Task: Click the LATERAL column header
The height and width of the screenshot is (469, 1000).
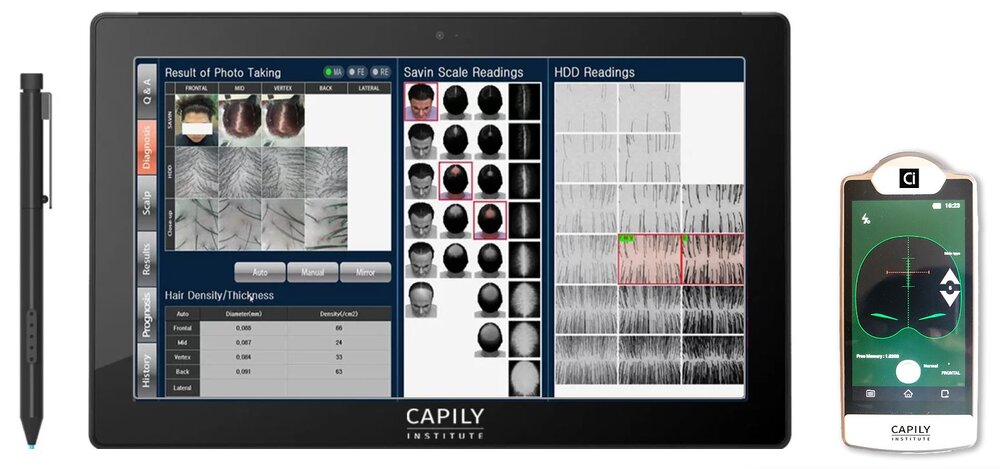Action: point(369,88)
